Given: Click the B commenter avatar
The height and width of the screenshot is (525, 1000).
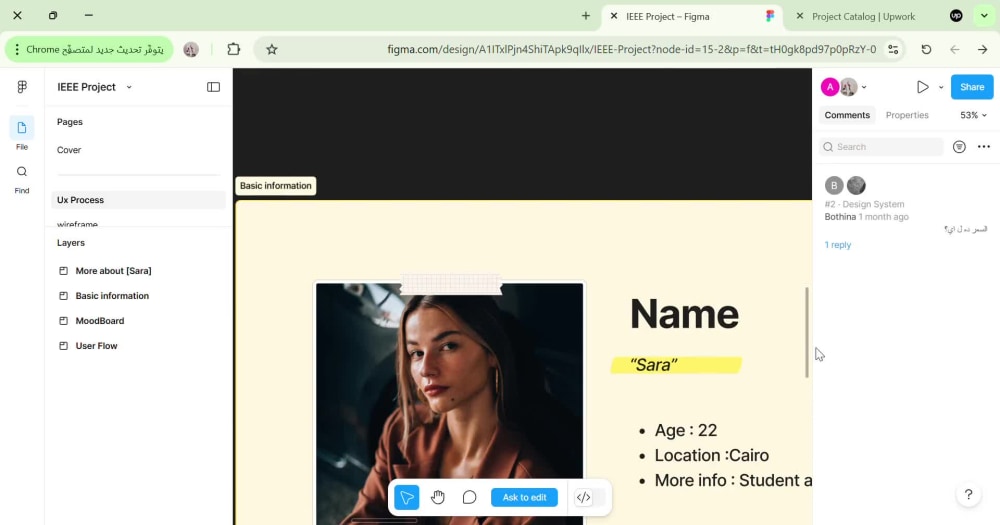Looking at the screenshot, I should [x=834, y=186].
